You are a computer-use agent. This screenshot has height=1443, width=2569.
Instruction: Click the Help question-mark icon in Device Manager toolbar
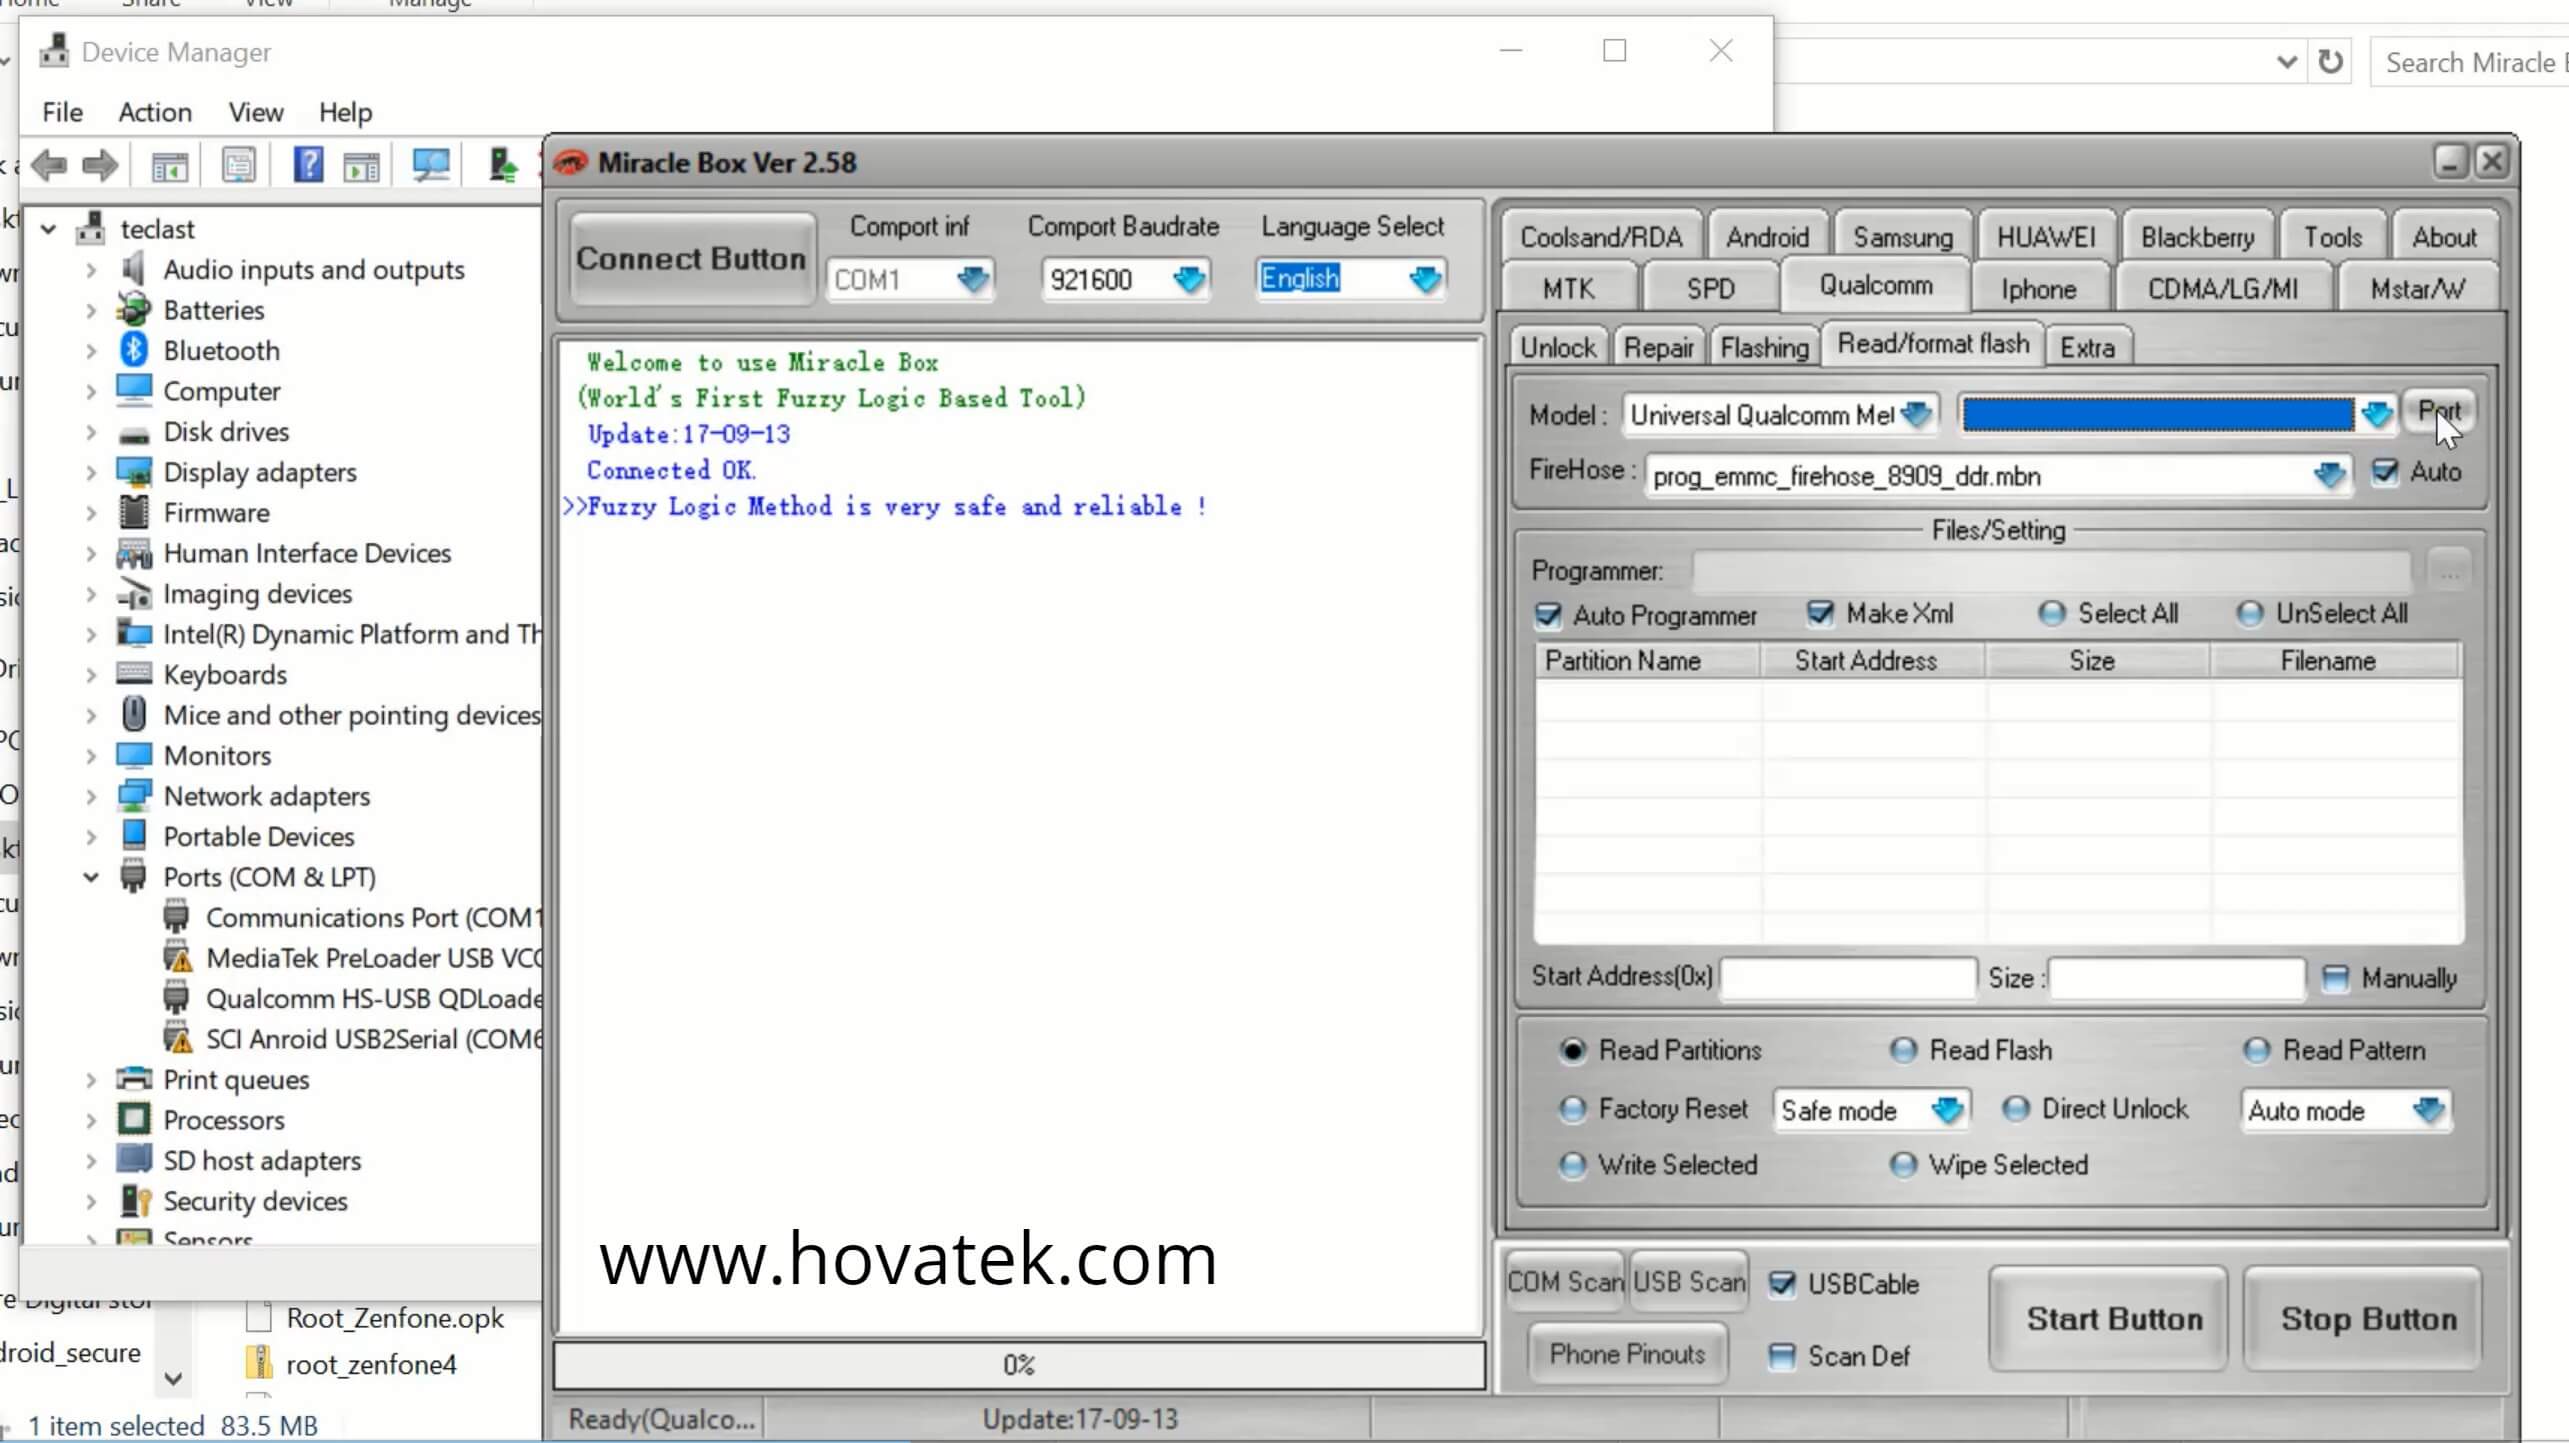[x=308, y=165]
